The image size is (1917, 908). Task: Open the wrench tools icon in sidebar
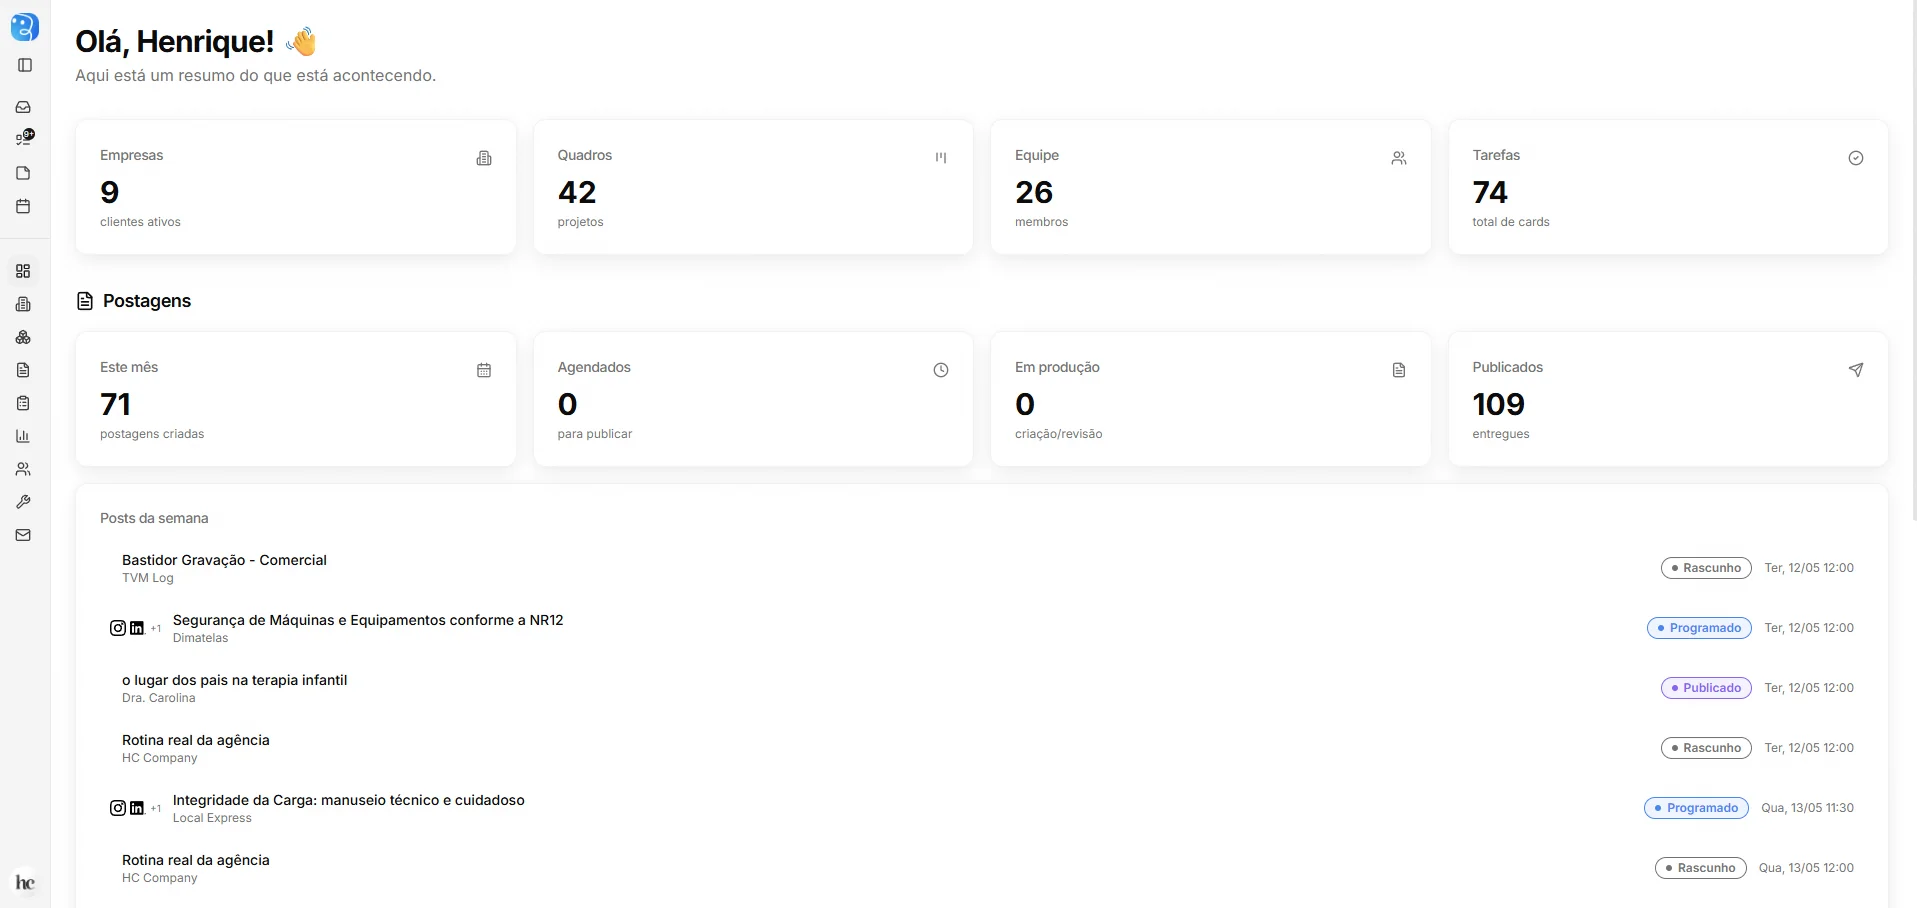pyautogui.click(x=24, y=502)
